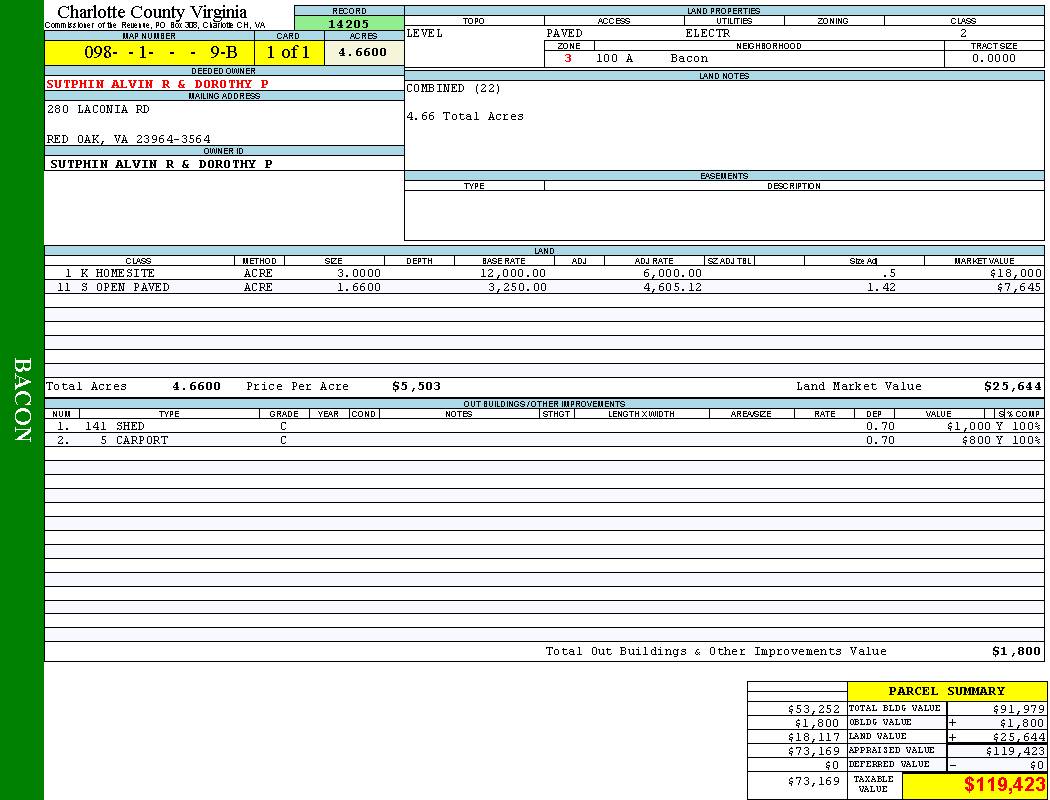The height and width of the screenshot is (800, 1050).
Task: Click the 141 SHED outbuilding row
Action: [x=128, y=426]
